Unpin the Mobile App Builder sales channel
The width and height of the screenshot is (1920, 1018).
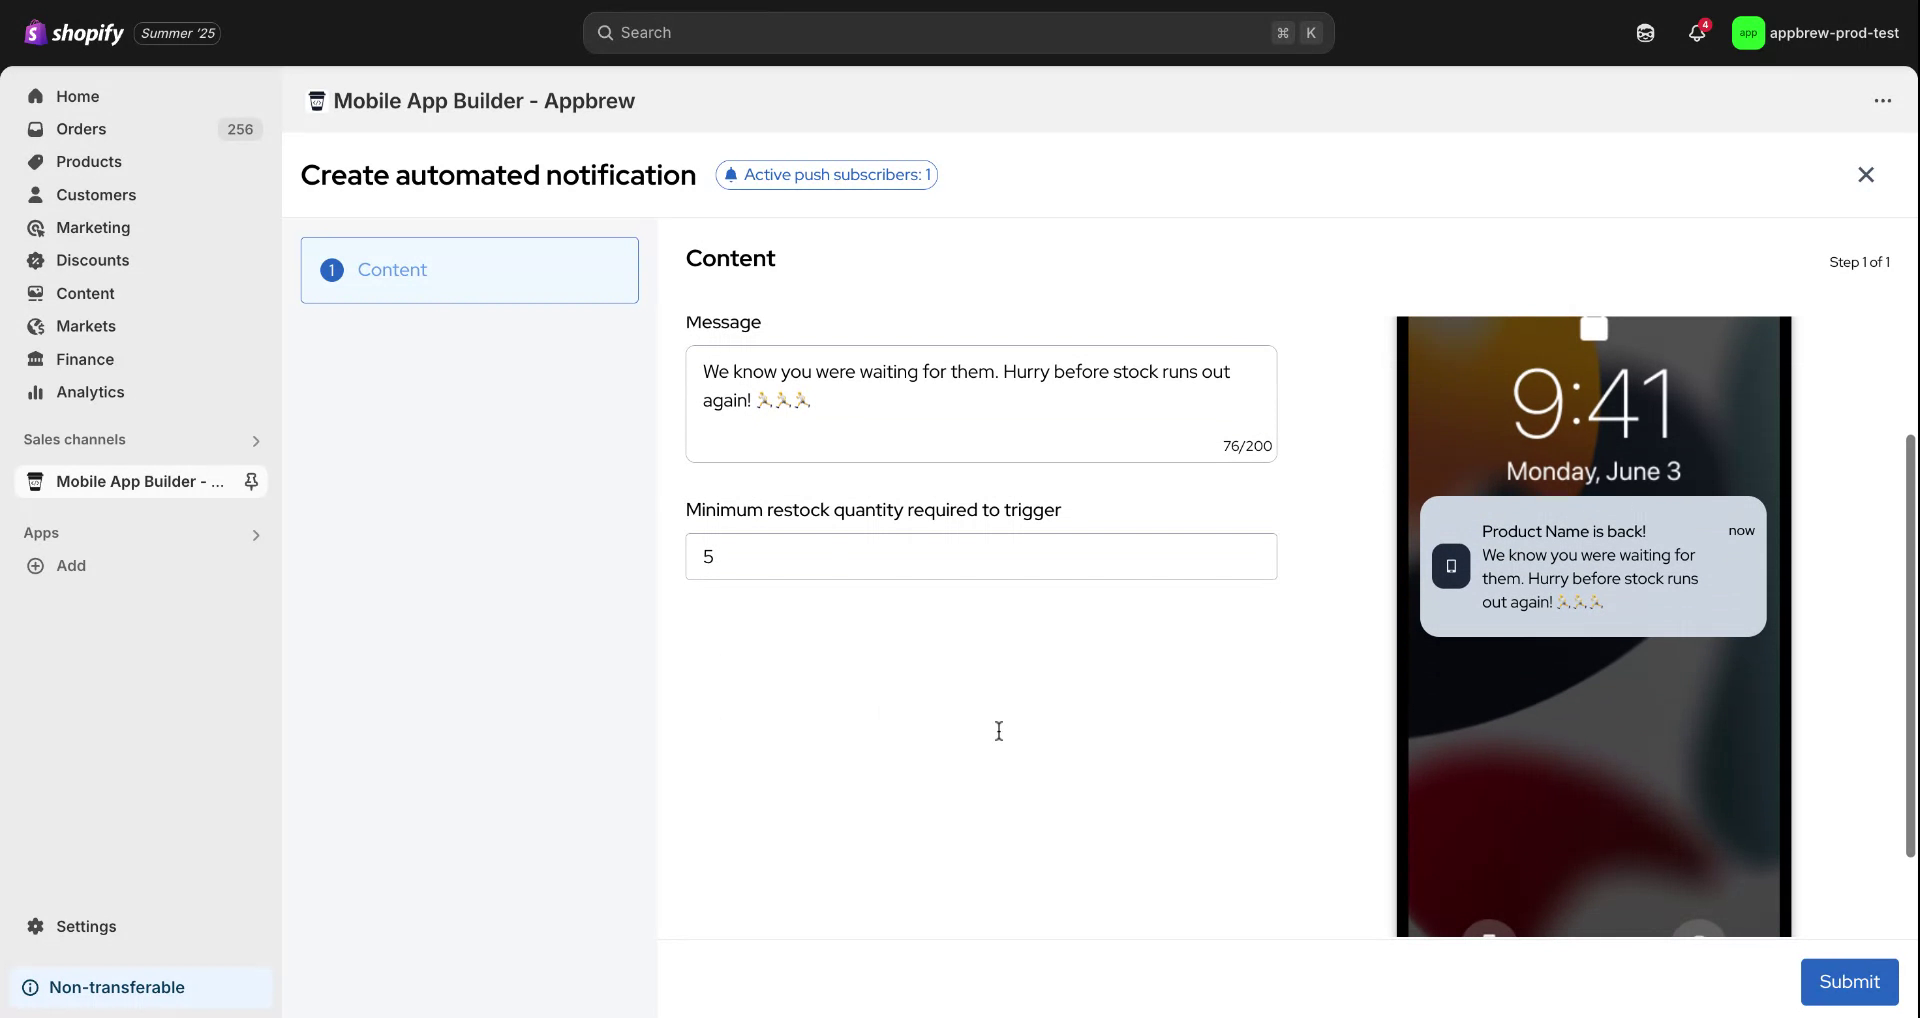click(x=251, y=481)
